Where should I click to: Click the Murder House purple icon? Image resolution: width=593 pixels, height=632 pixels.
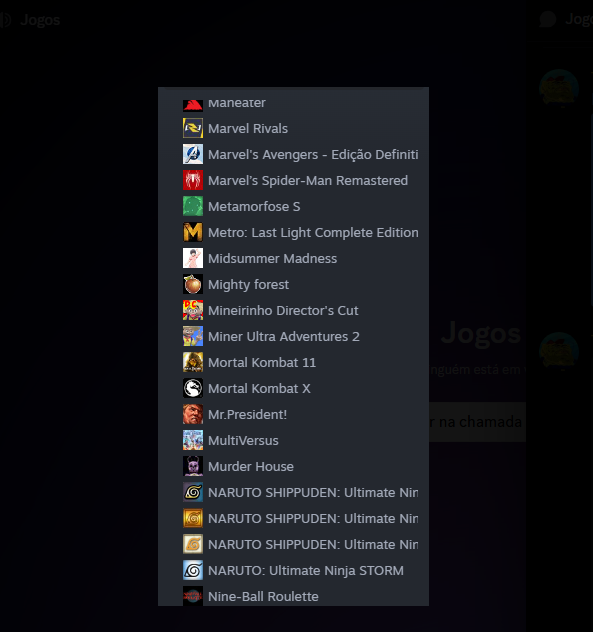tap(193, 466)
